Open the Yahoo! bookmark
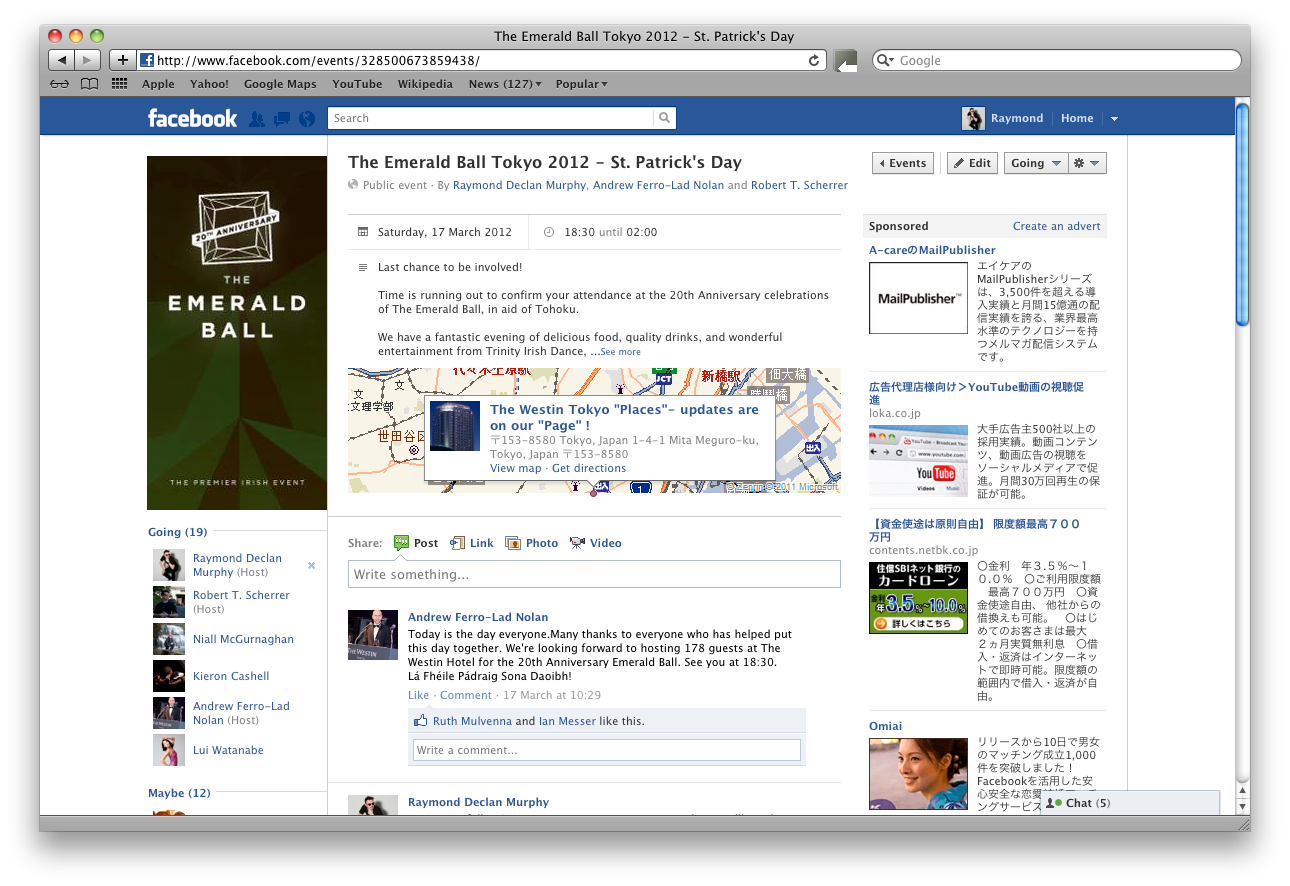The image size is (1290, 886). click(209, 84)
